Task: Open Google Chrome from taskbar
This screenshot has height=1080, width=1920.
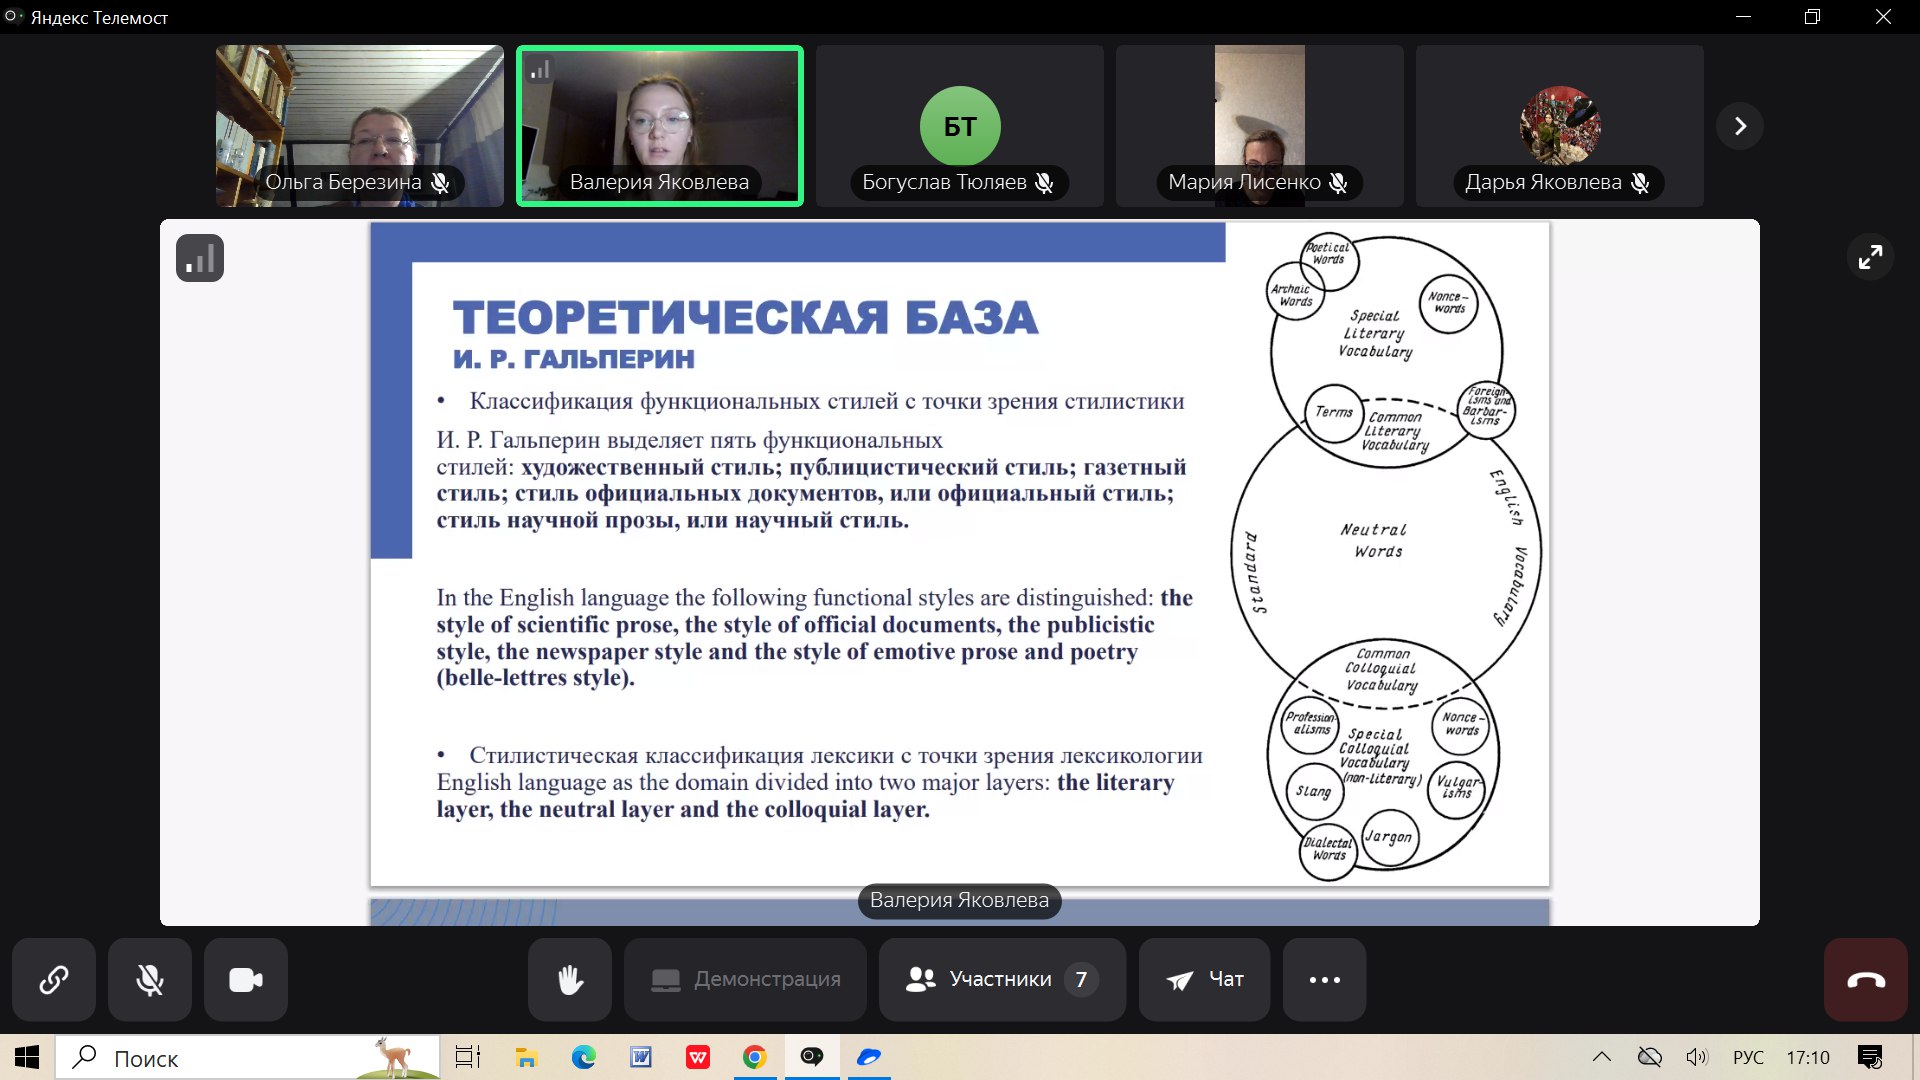Action: [755, 1057]
